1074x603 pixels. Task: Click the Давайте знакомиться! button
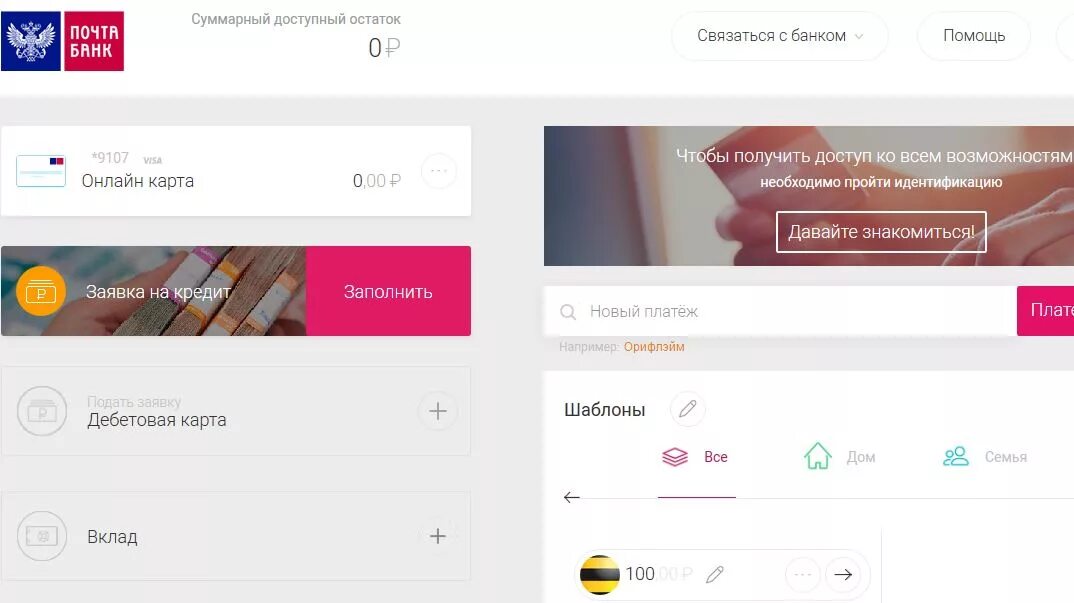pyautogui.click(x=881, y=232)
